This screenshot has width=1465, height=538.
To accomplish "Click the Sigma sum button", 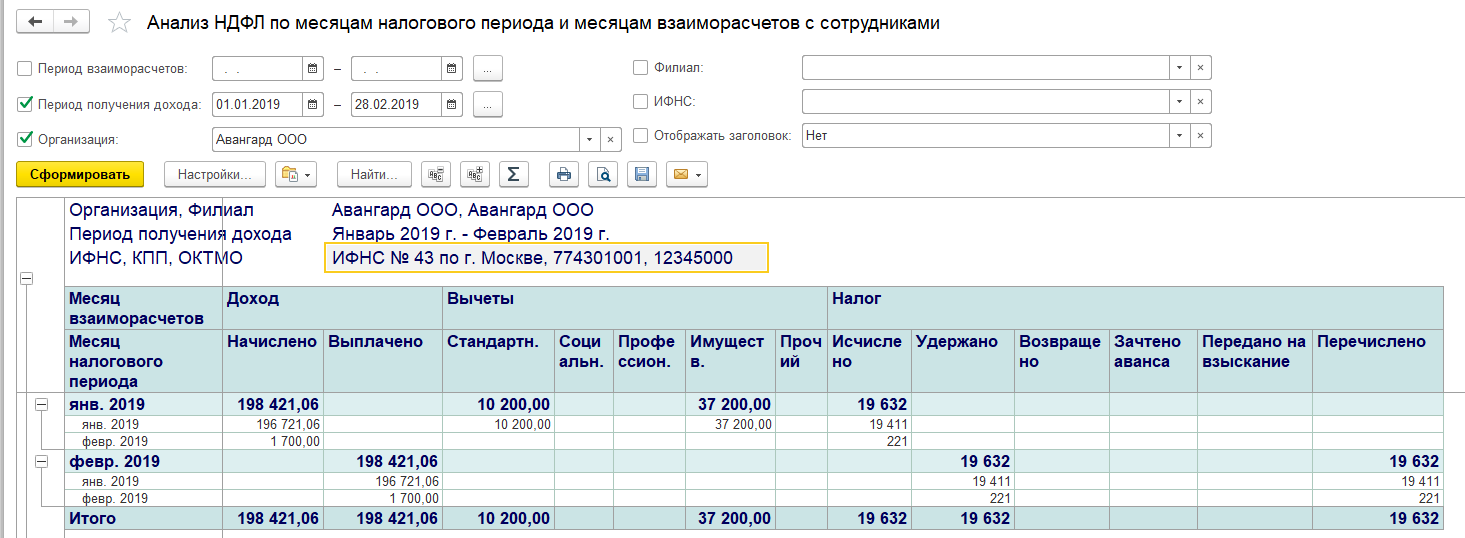I will click(x=513, y=174).
